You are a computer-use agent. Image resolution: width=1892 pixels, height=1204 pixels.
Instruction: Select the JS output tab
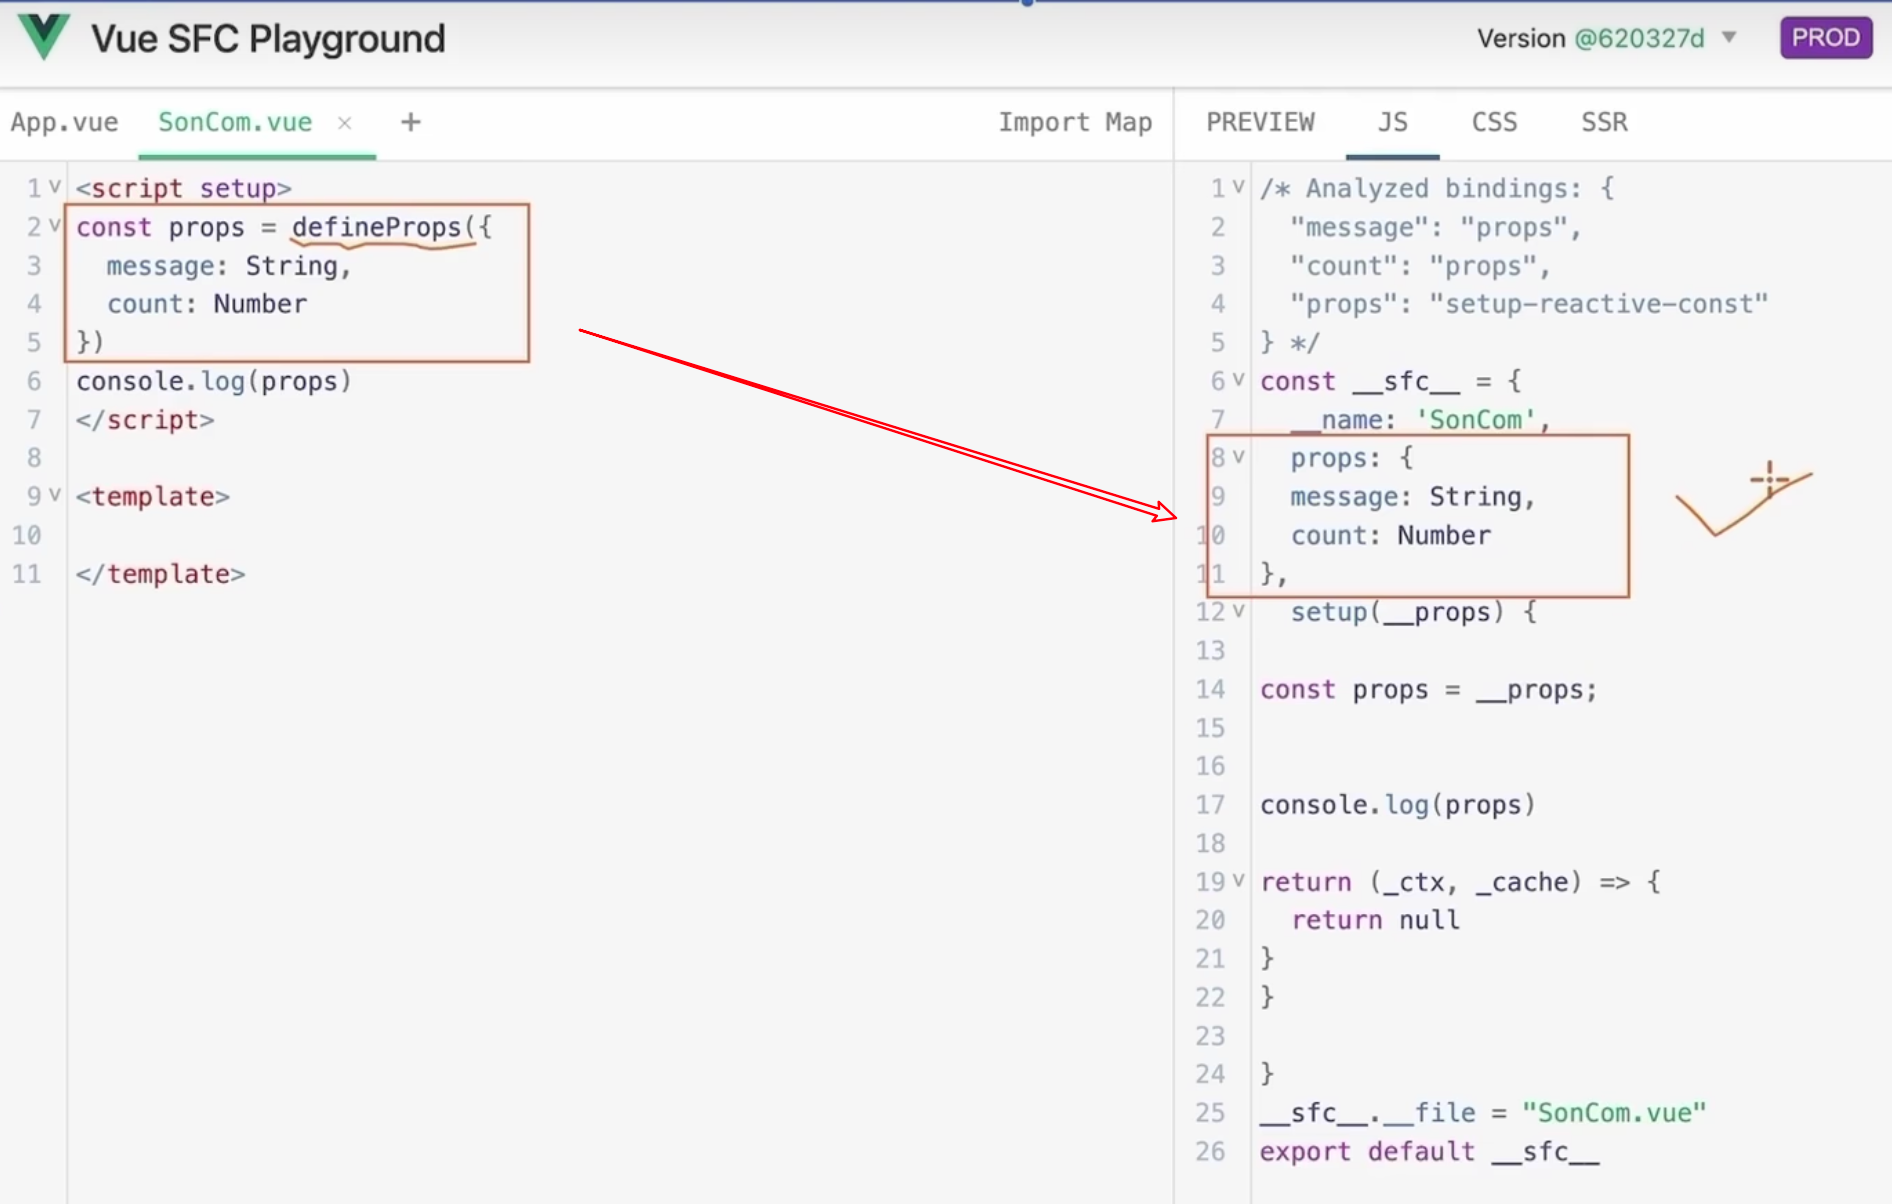pyautogui.click(x=1392, y=122)
